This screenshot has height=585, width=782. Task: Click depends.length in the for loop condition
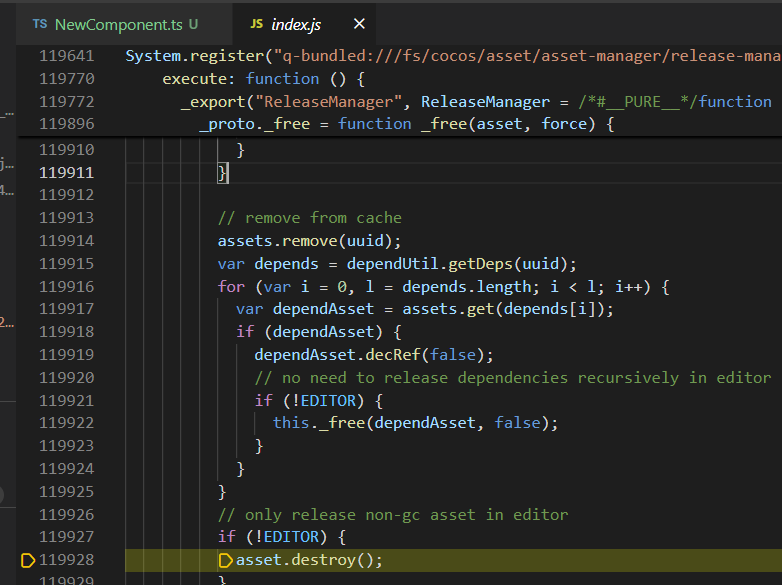pyautogui.click(x=467, y=287)
